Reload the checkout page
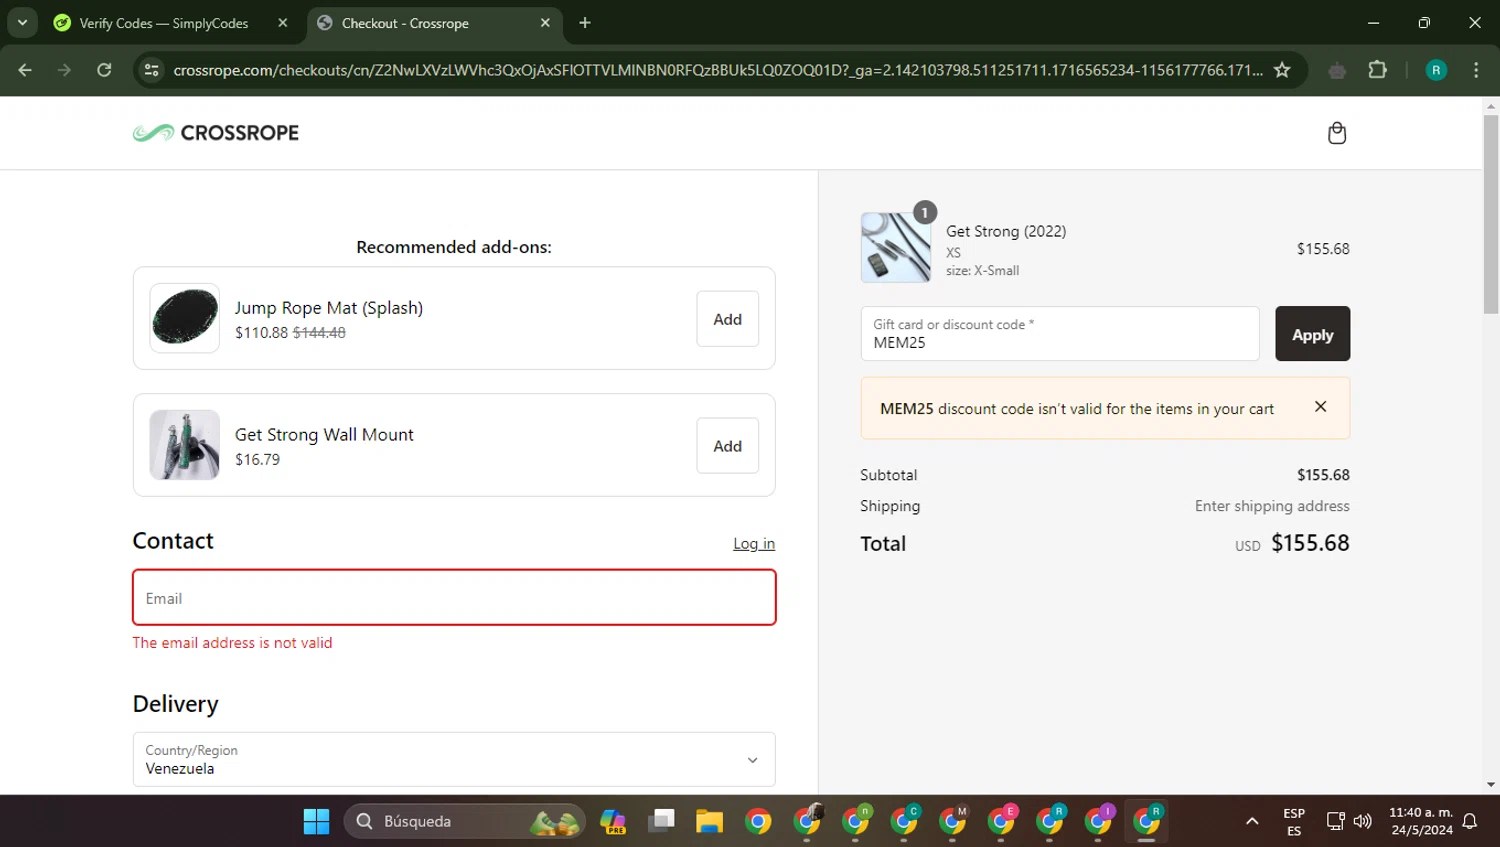The width and height of the screenshot is (1500, 847). coord(104,70)
